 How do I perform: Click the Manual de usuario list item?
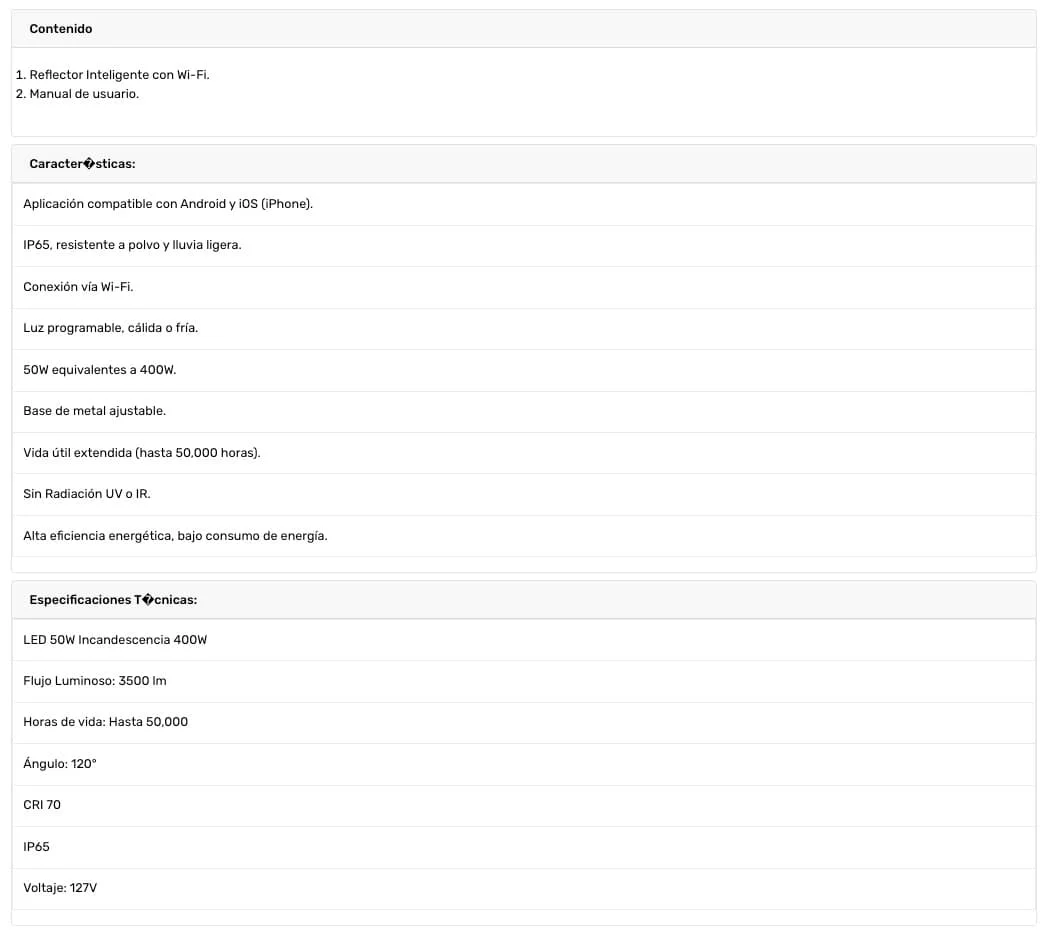[x=84, y=94]
